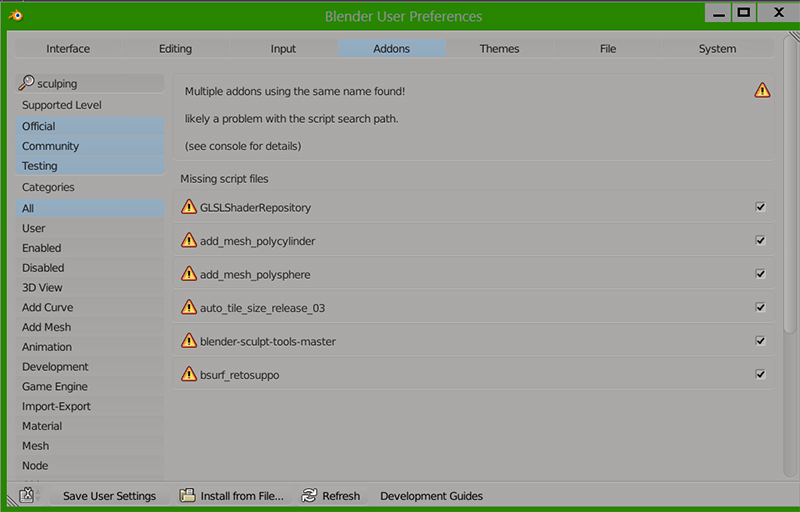Click the bsurf_retosuppo addon name
Image resolution: width=800 pixels, height=512 pixels.
point(239,375)
